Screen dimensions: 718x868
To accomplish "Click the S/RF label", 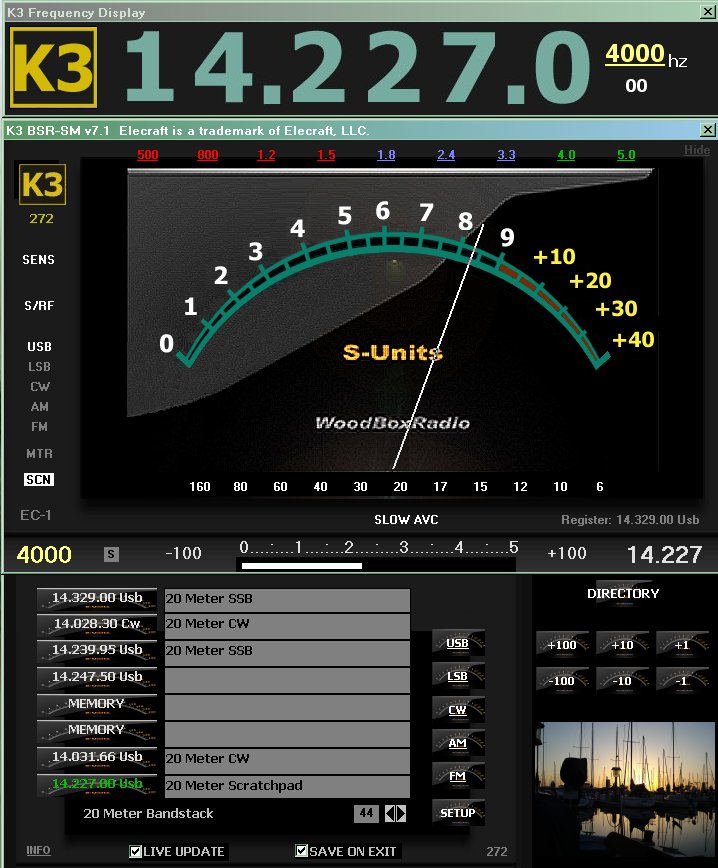I will (39, 305).
